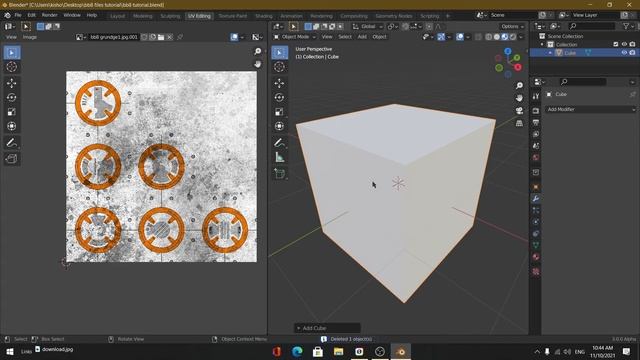This screenshot has width=640, height=360.
Task: Open the Add Modifier dropdown
Action: [x=591, y=109]
